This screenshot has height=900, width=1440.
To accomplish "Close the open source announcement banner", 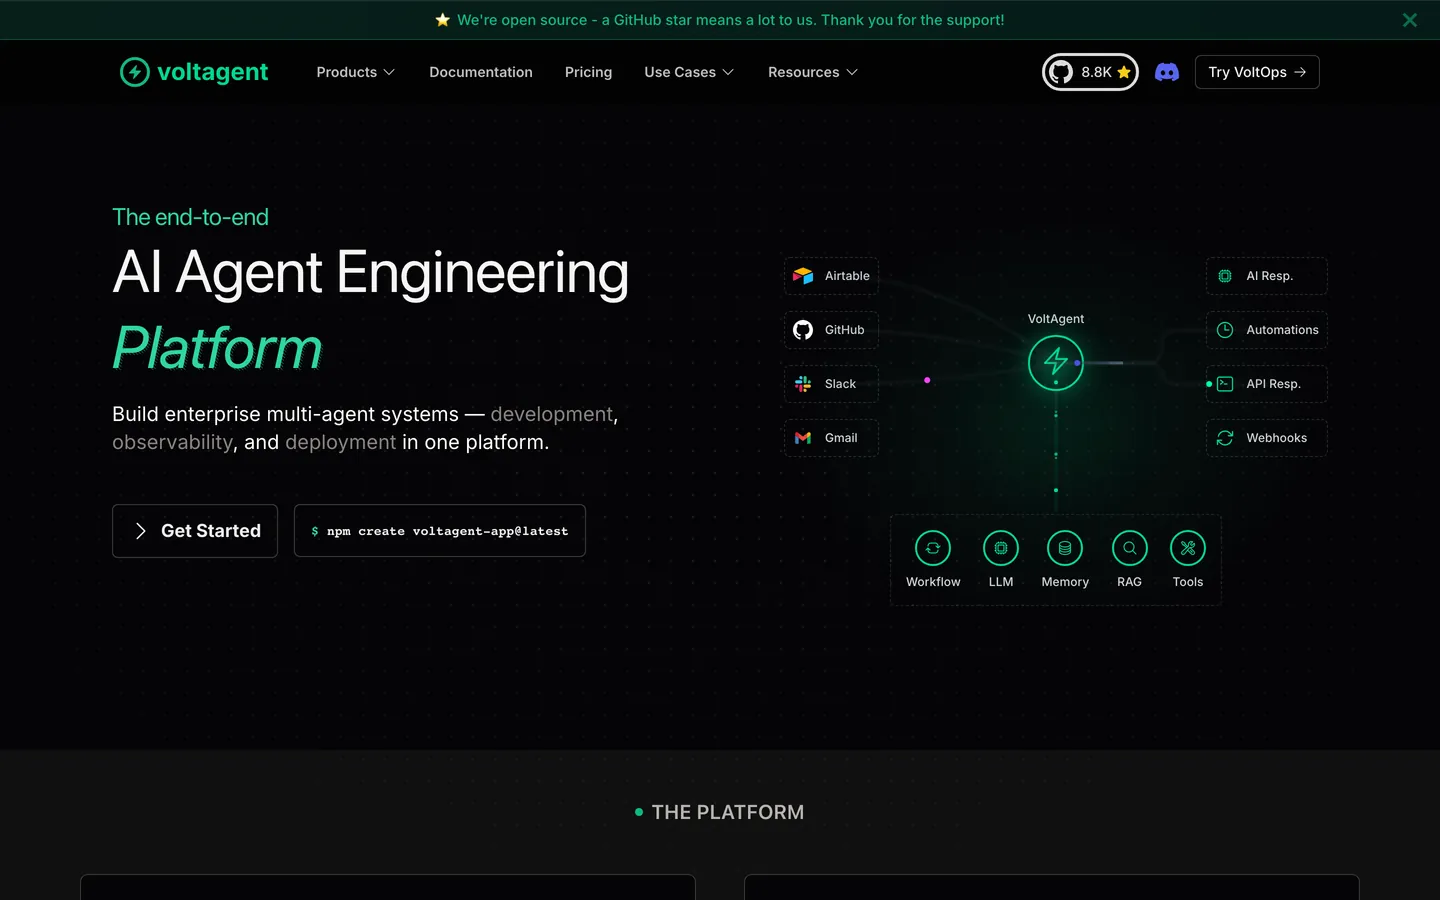I will pyautogui.click(x=1410, y=20).
